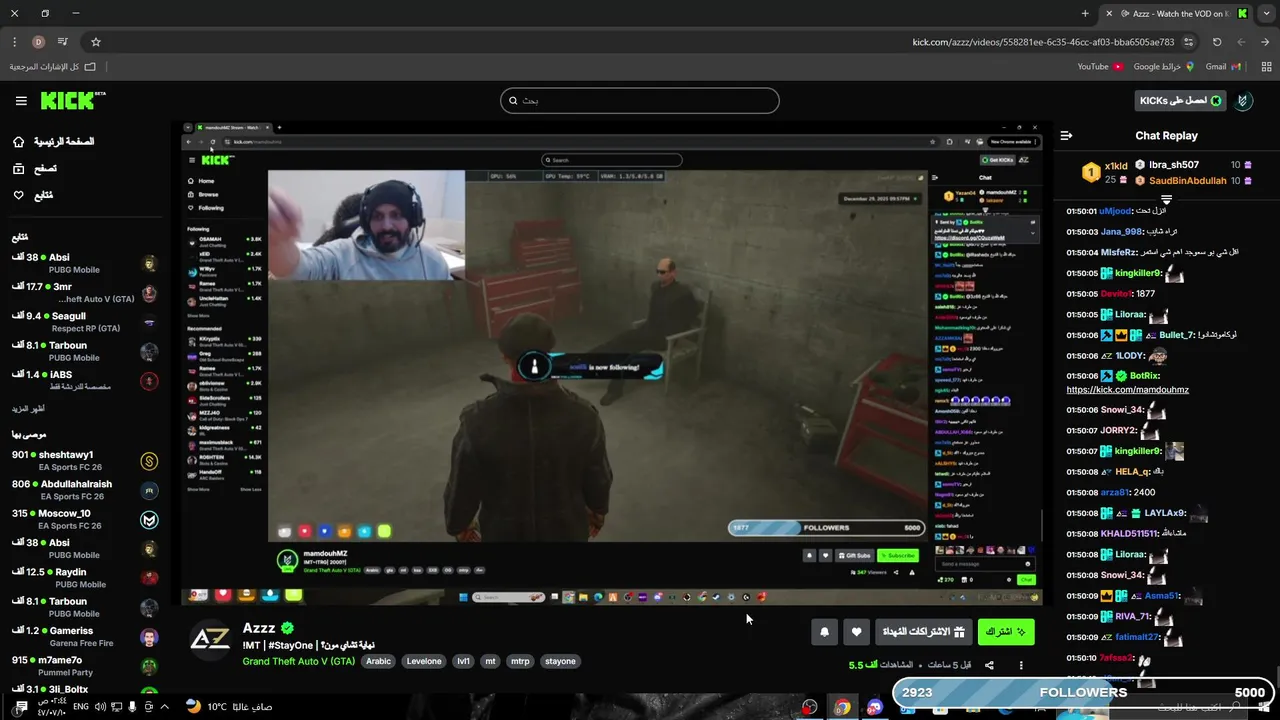Click Moscow_10 channel avatar

[x=149, y=520]
